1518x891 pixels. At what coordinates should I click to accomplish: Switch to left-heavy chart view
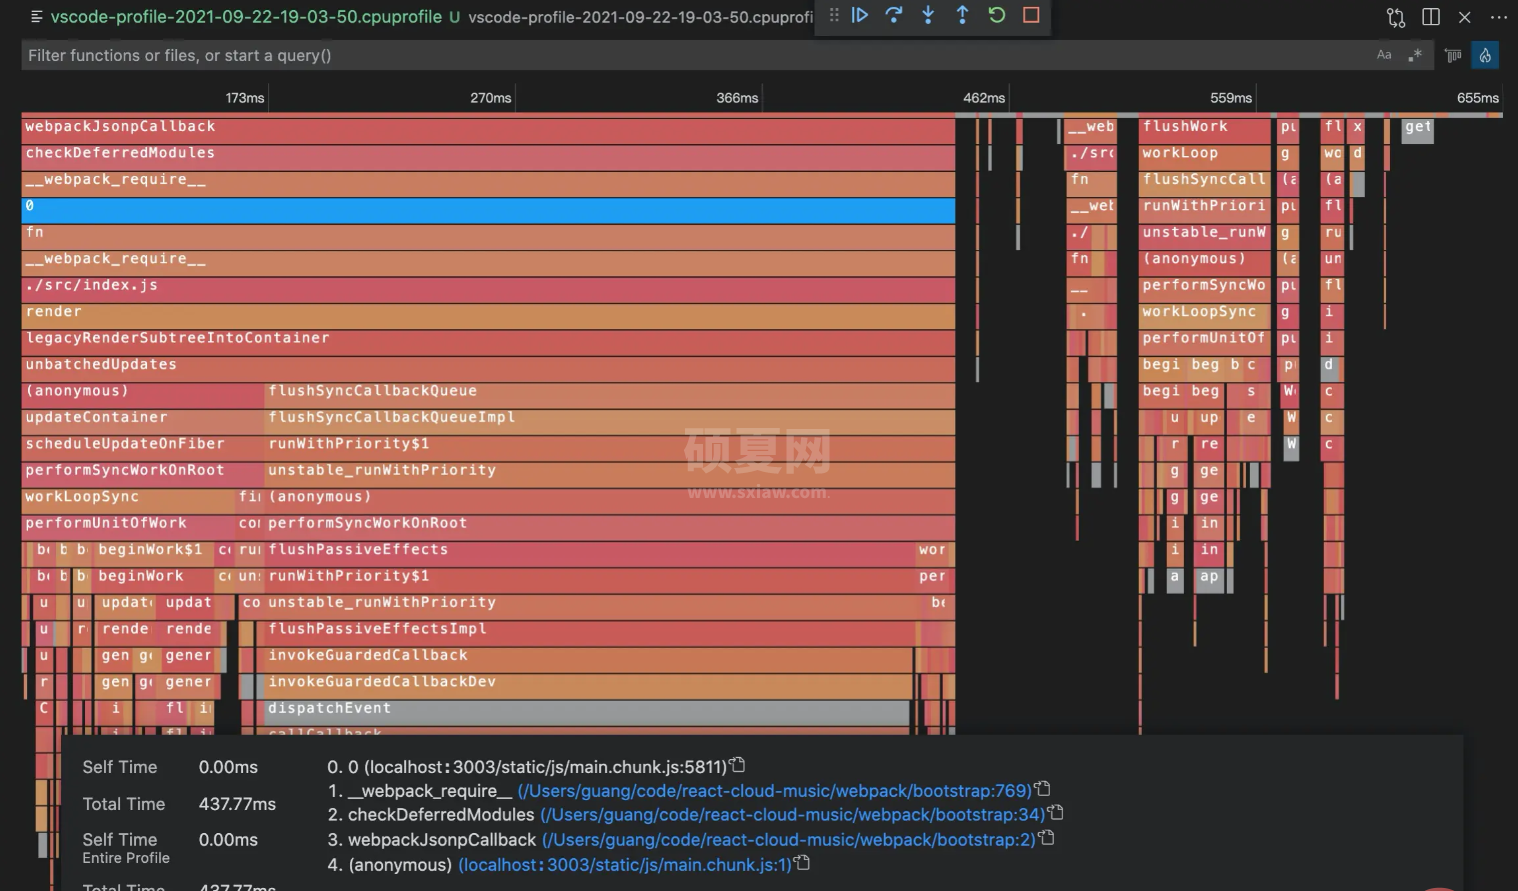[1453, 55]
